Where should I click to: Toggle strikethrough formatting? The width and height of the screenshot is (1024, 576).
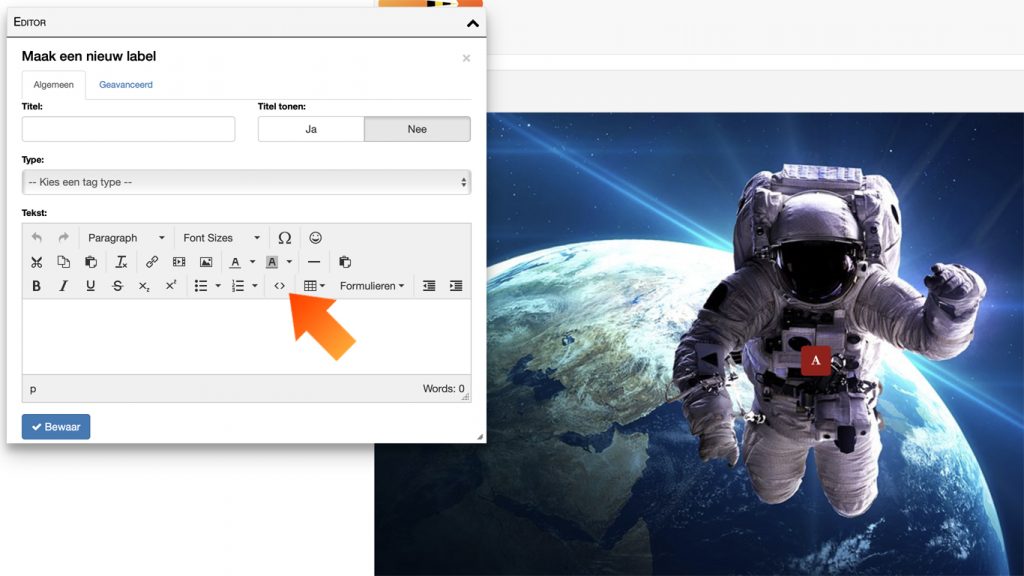(x=118, y=286)
